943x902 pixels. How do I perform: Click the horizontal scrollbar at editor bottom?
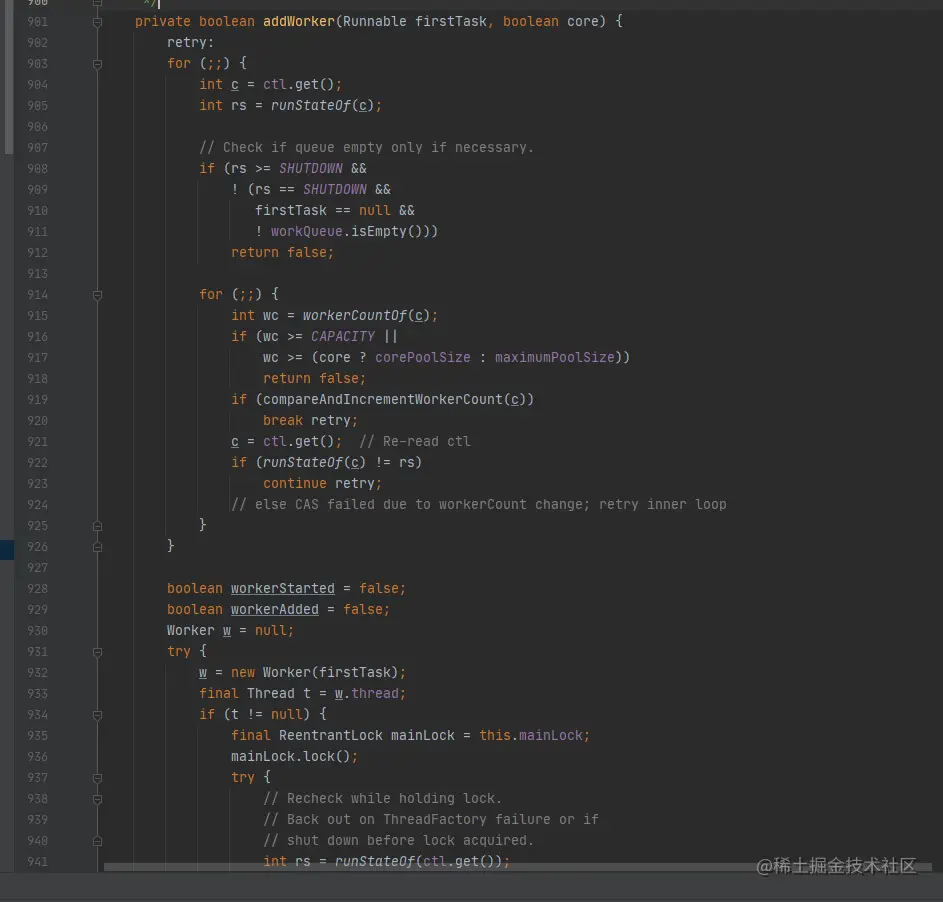(517, 867)
